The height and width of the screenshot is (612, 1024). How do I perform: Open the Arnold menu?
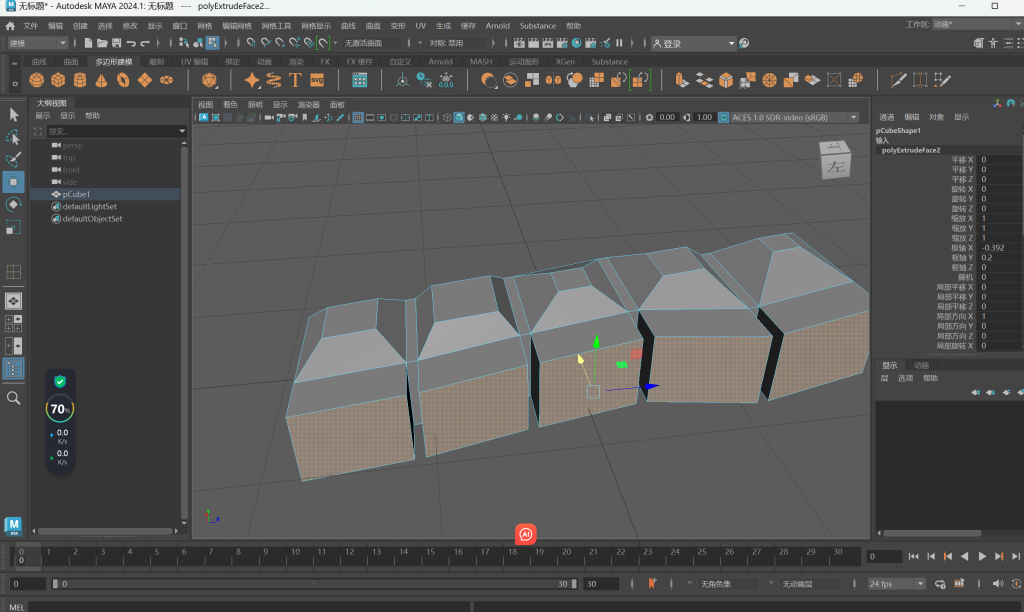pyautogui.click(x=498, y=25)
